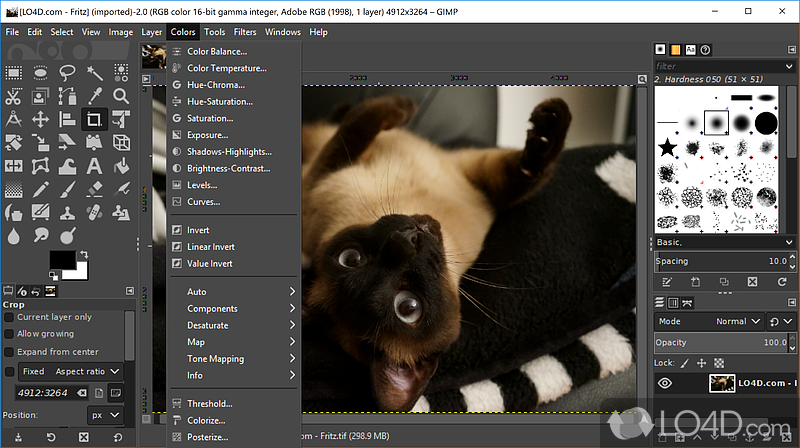Select the Heal bandage tool

(x=94, y=212)
